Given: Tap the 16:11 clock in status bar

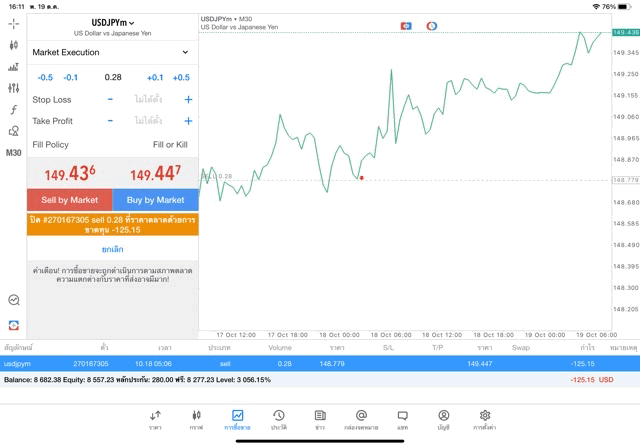Looking at the screenshot, I should [17, 7].
